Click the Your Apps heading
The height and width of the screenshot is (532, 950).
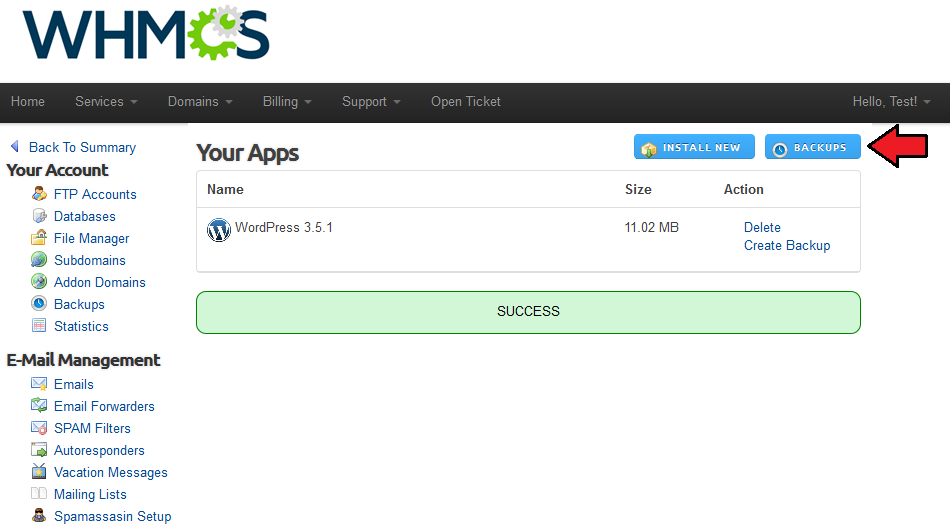(248, 154)
